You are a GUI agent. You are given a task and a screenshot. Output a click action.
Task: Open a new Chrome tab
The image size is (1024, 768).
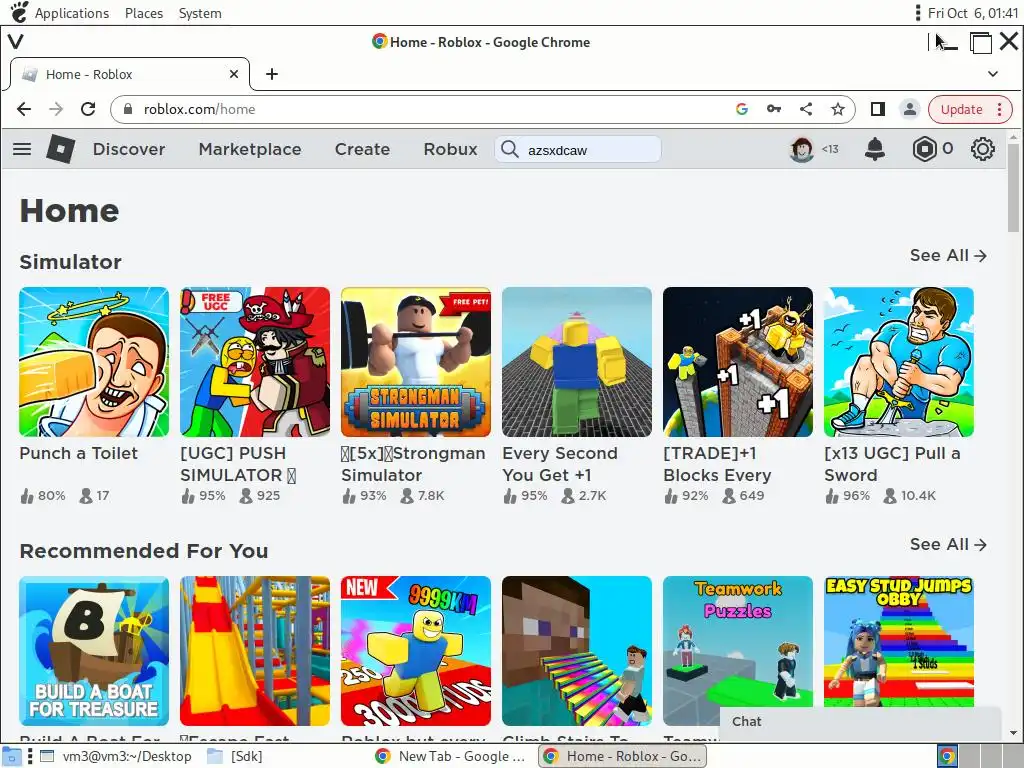[x=272, y=74]
